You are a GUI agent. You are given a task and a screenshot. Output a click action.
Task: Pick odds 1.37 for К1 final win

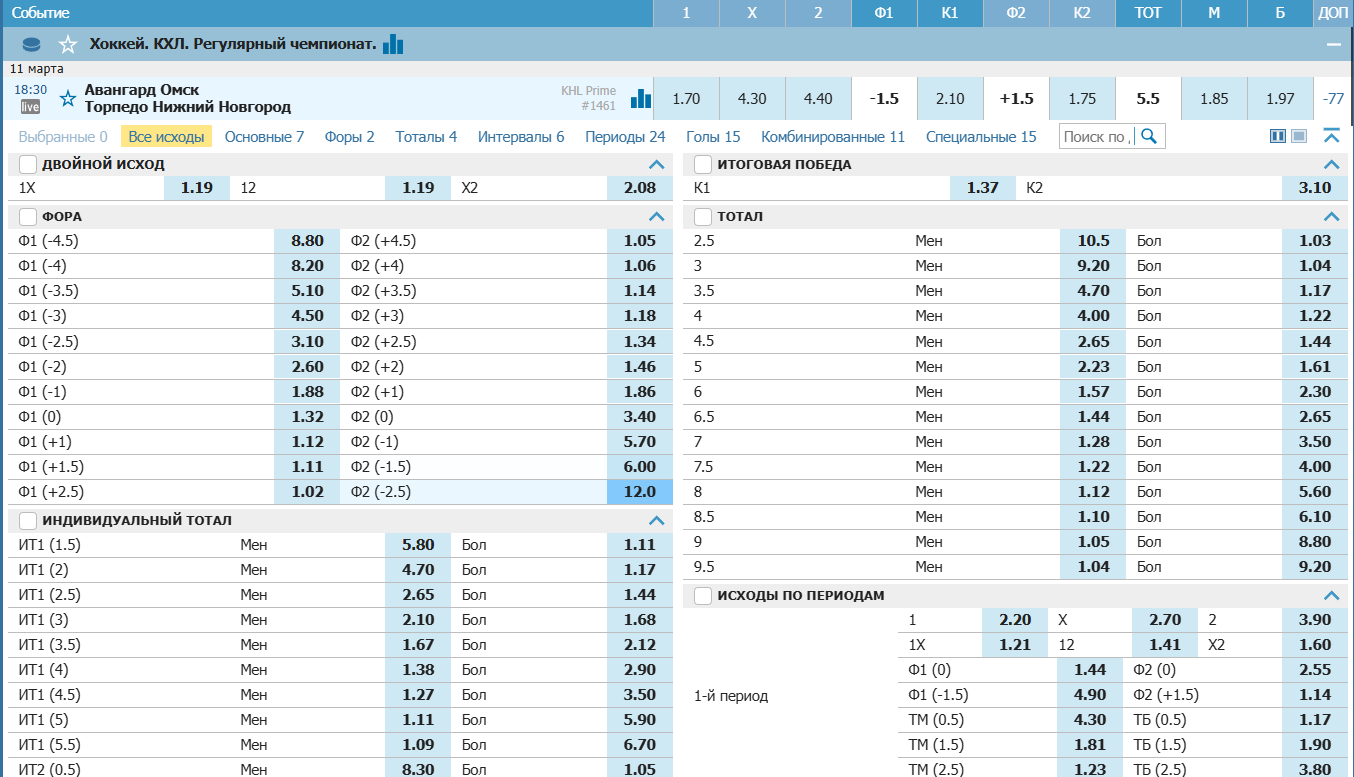[x=982, y=187]
